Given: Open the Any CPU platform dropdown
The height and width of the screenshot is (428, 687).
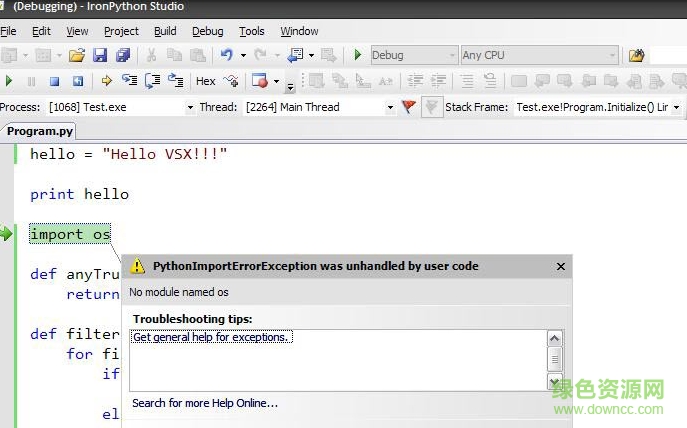Looking at the screenshot, I should coord(539,55).
